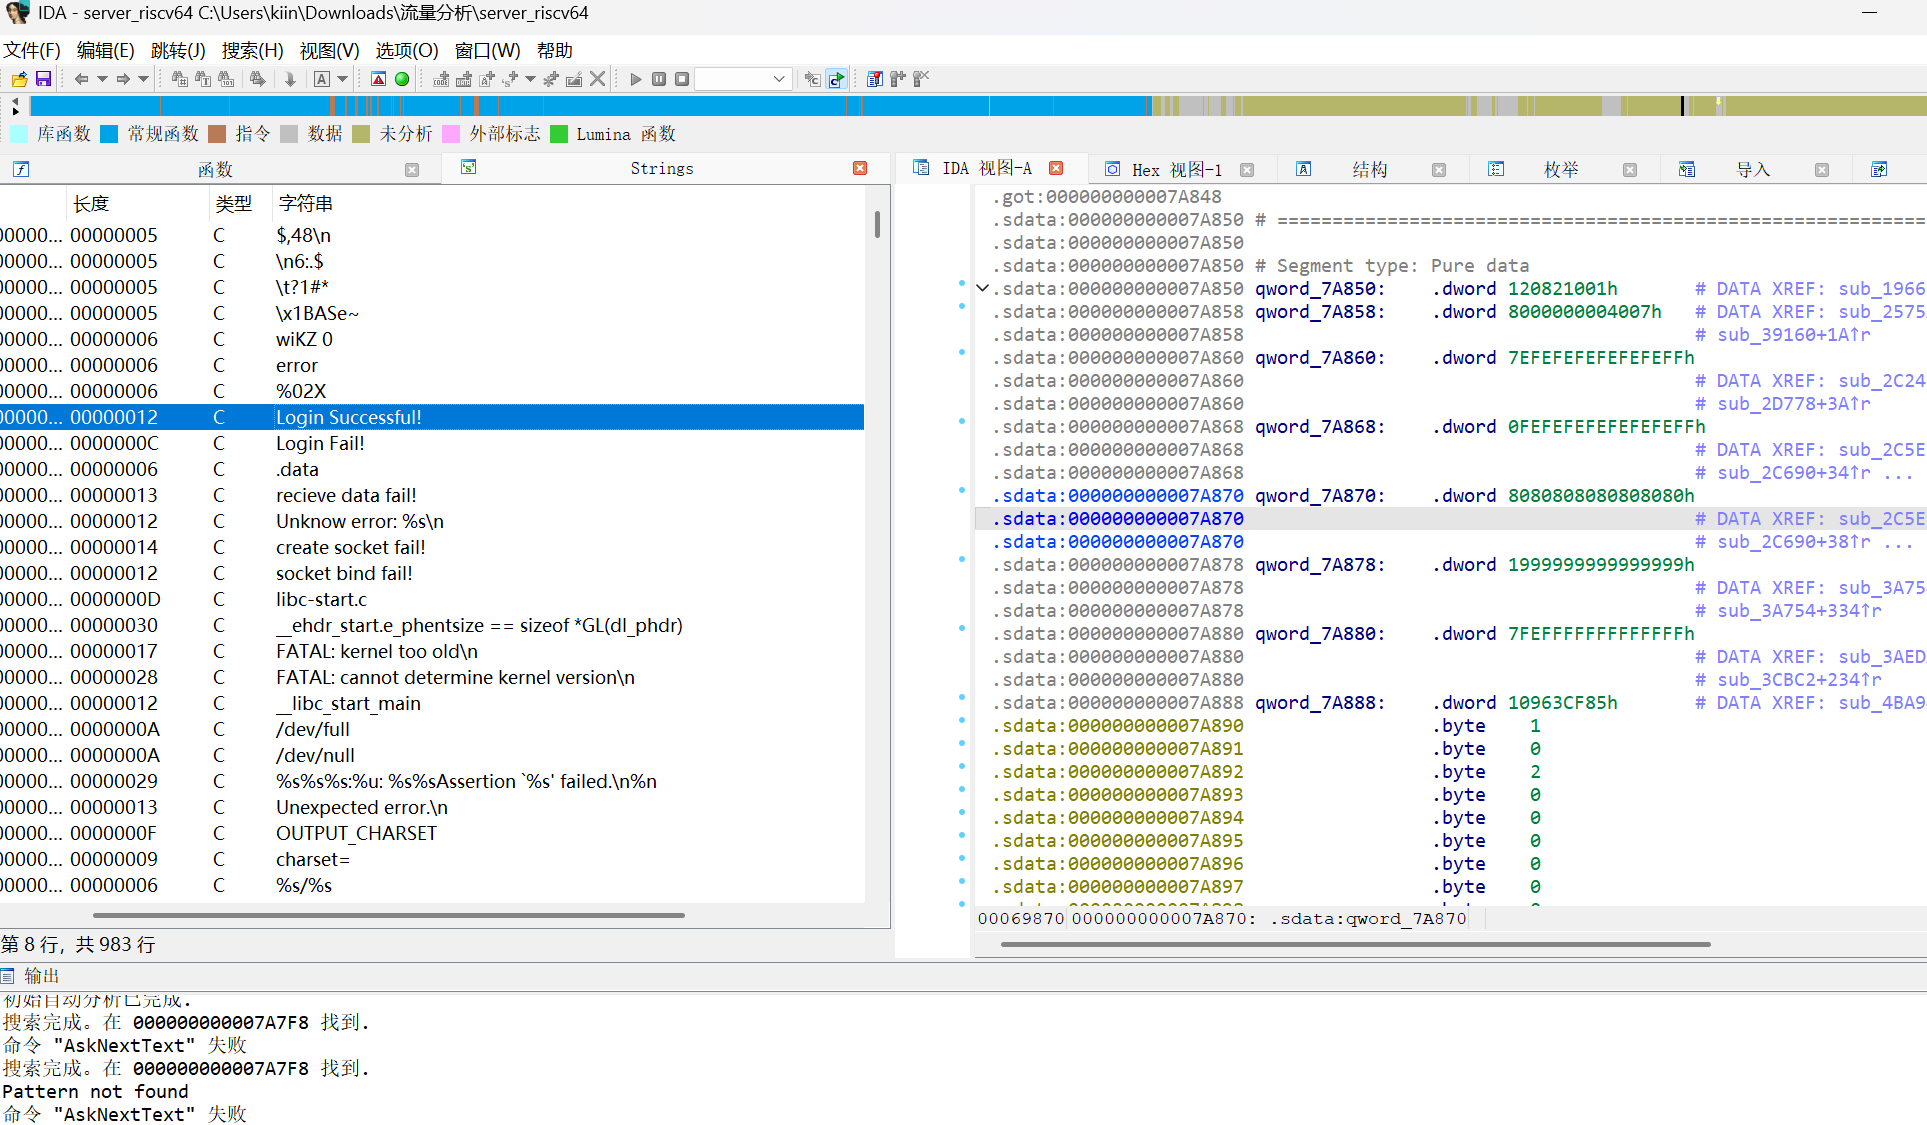Click the pause process button
Viewport: 1927px width, 1125px height.
point(659,79)
